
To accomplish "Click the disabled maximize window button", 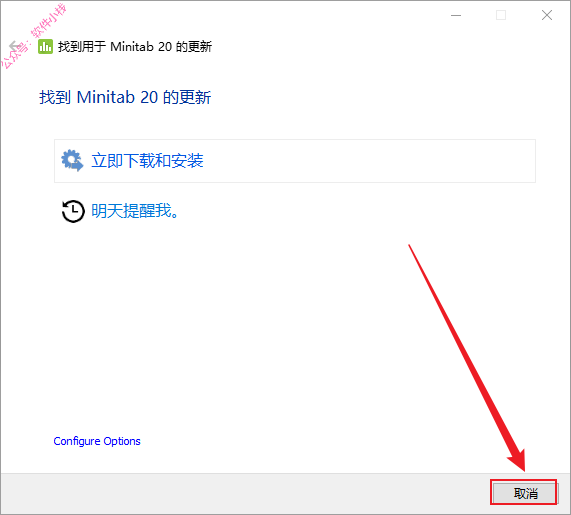I will (501, 15).
